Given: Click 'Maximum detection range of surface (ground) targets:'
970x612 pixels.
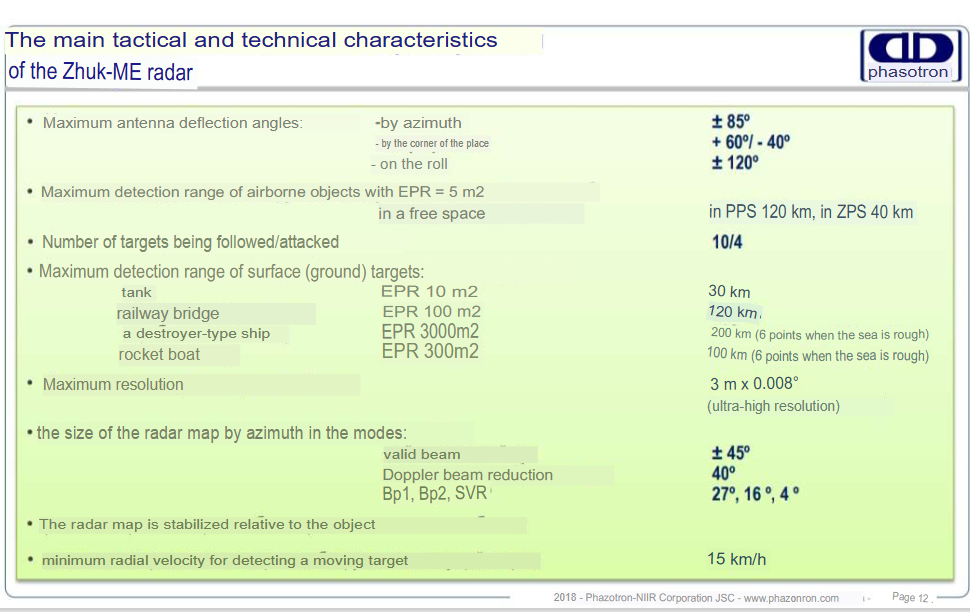Looking at the screenshot, I should (231, 272).
